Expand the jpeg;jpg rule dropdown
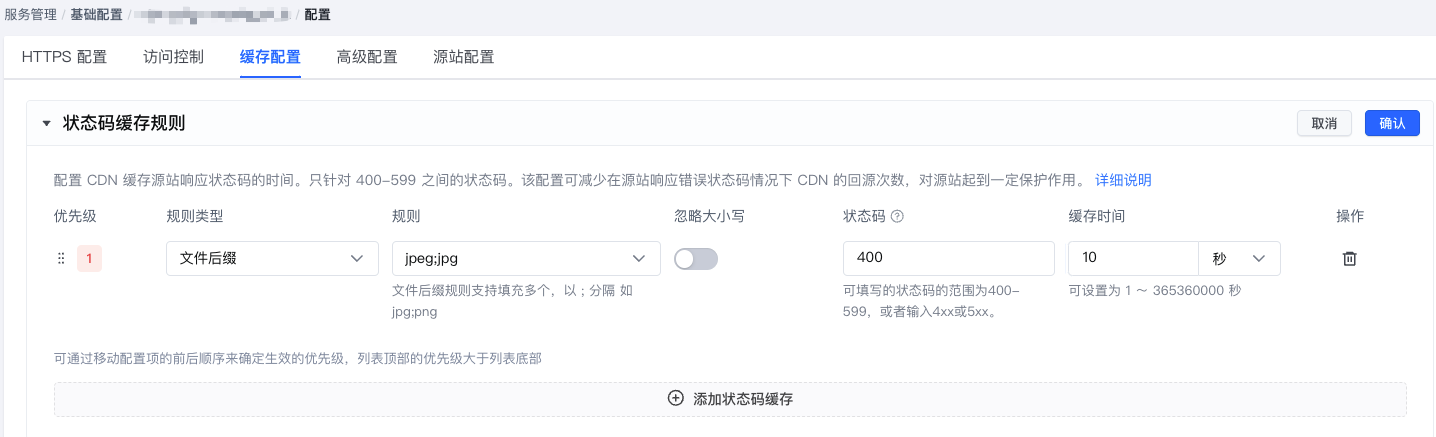This screenshot has height=437, width=1436. point(526,258)
